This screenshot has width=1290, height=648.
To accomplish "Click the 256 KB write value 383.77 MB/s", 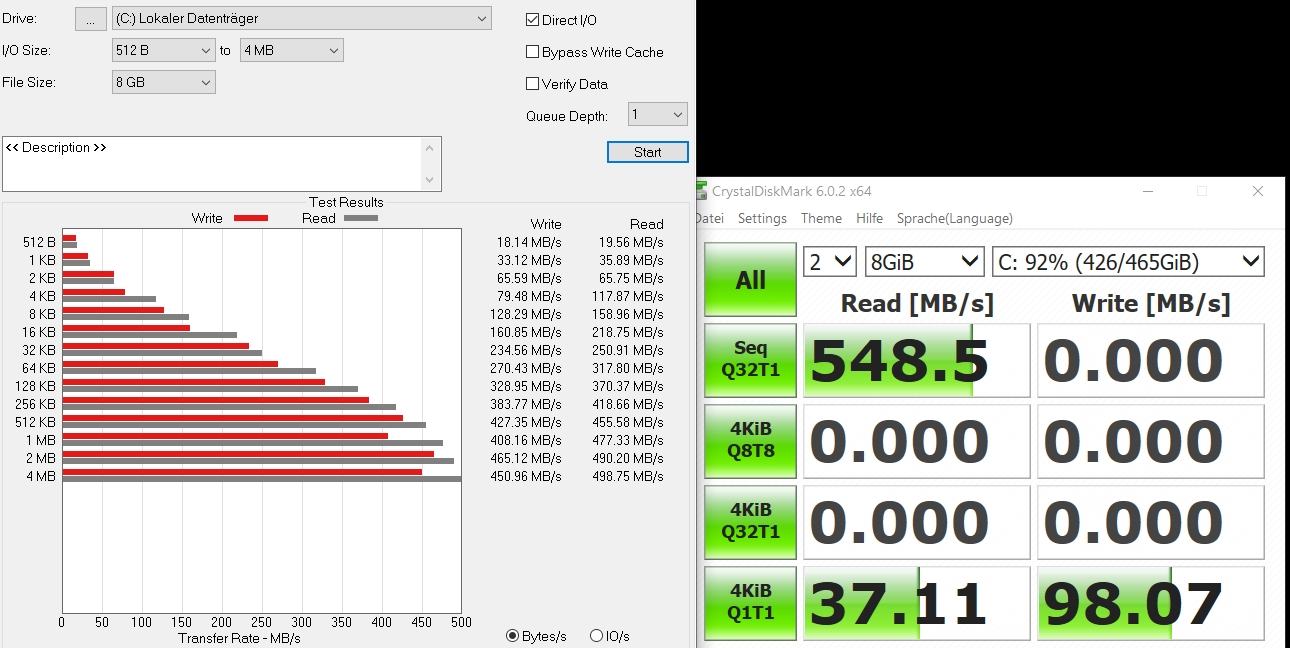I will (526, 404).
